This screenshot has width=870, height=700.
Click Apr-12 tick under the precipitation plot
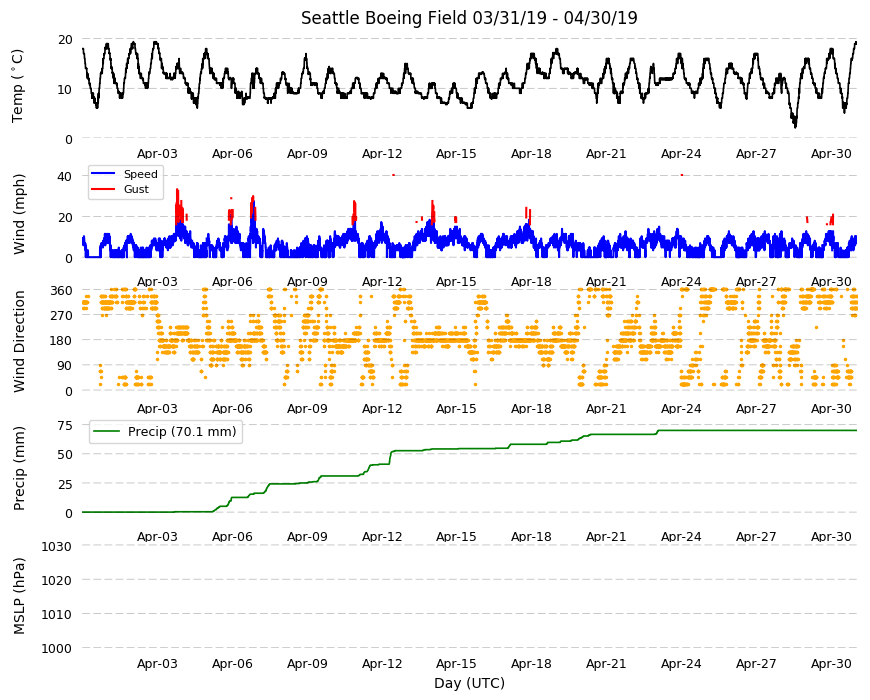click(382, 536)
